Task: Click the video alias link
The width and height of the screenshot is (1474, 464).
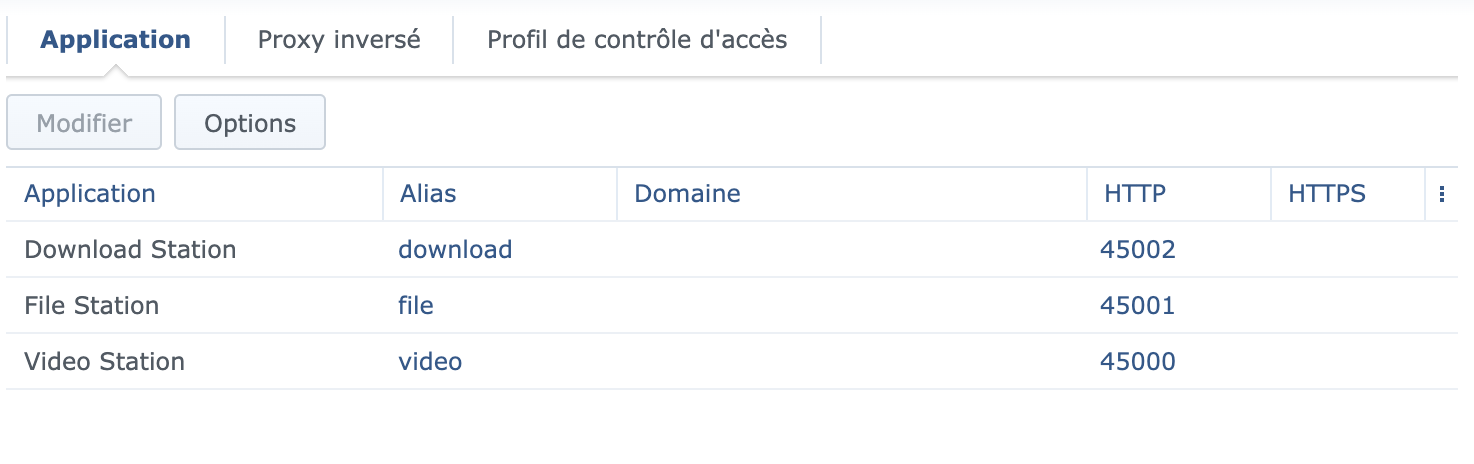Action: 430,361
